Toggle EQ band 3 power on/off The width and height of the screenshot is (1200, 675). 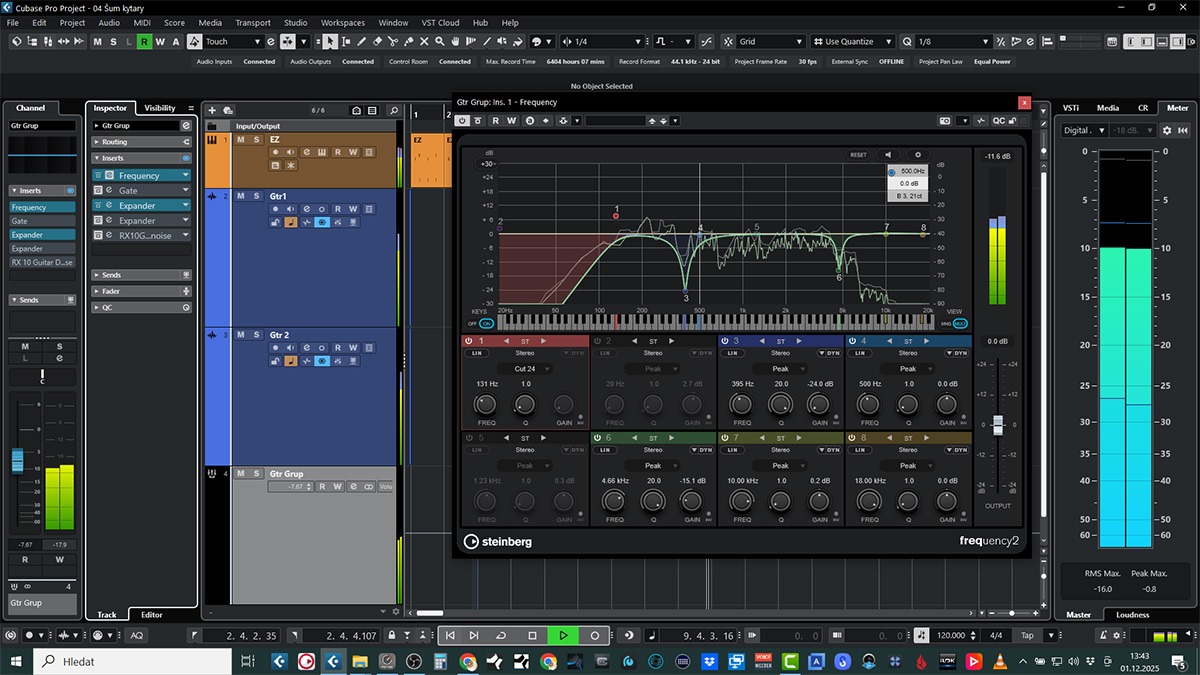(x=724, y=341)
